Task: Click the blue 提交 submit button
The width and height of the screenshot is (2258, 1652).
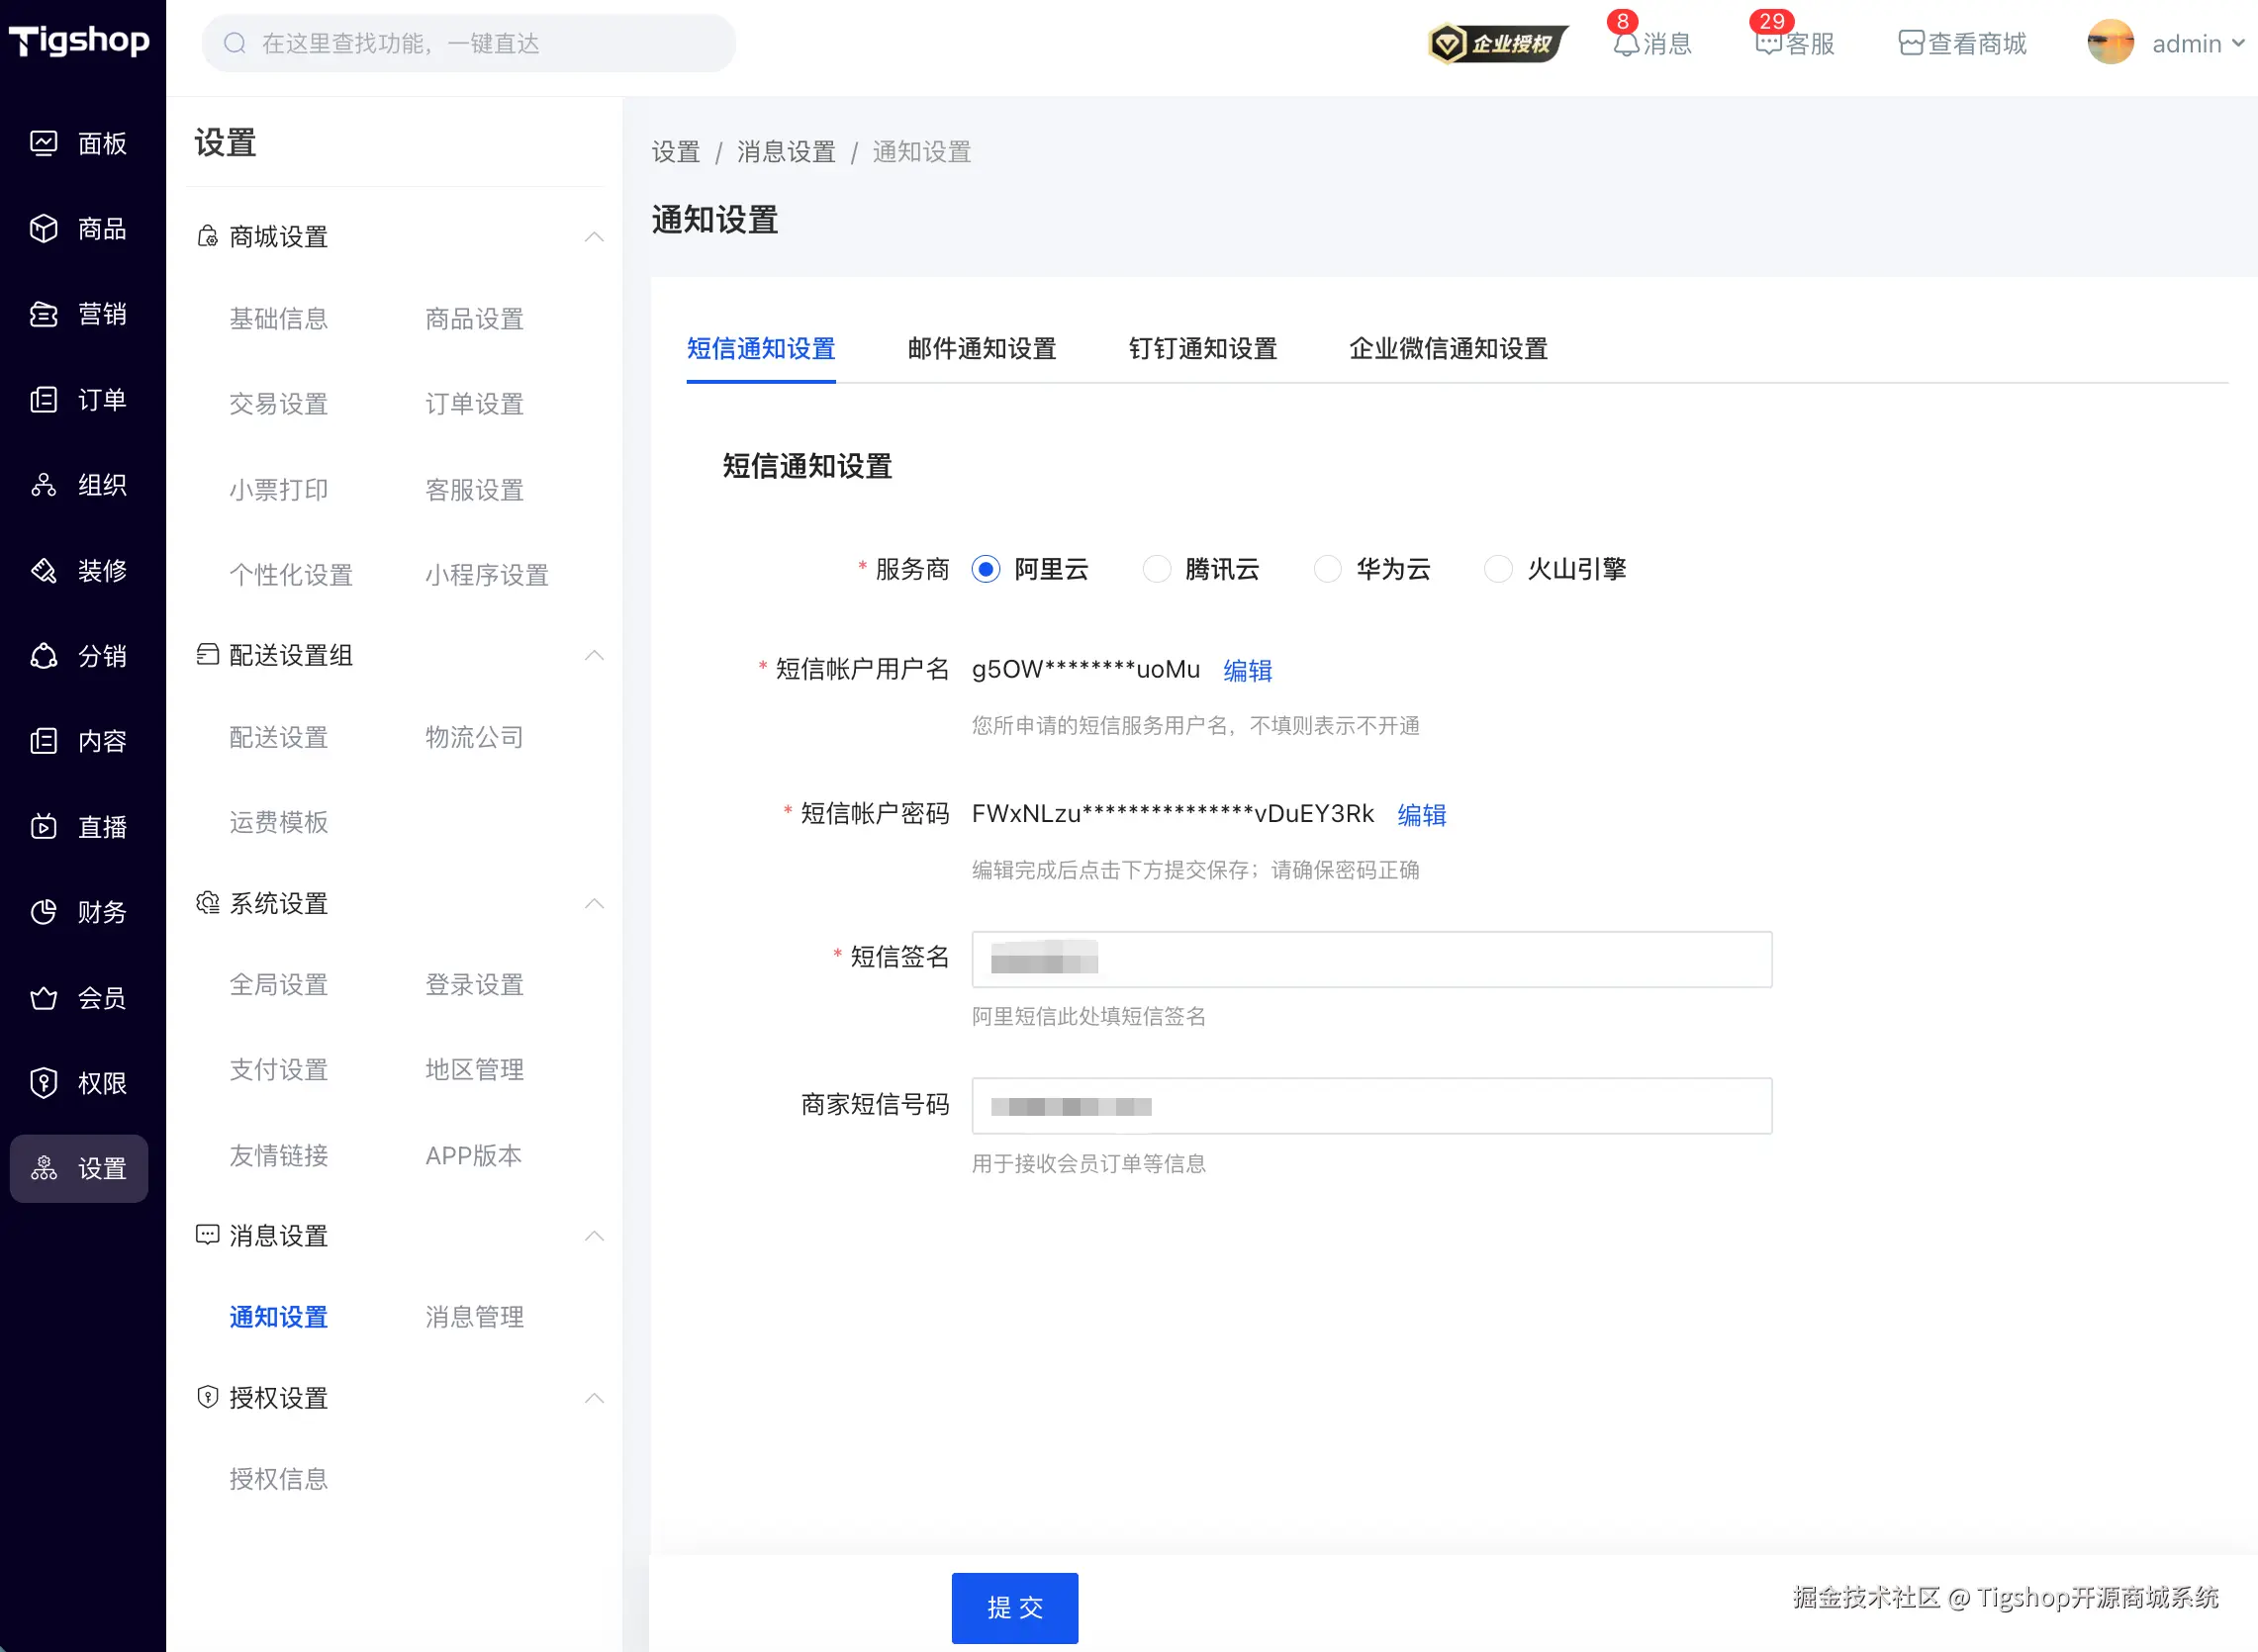Action: point(1014,1607)
